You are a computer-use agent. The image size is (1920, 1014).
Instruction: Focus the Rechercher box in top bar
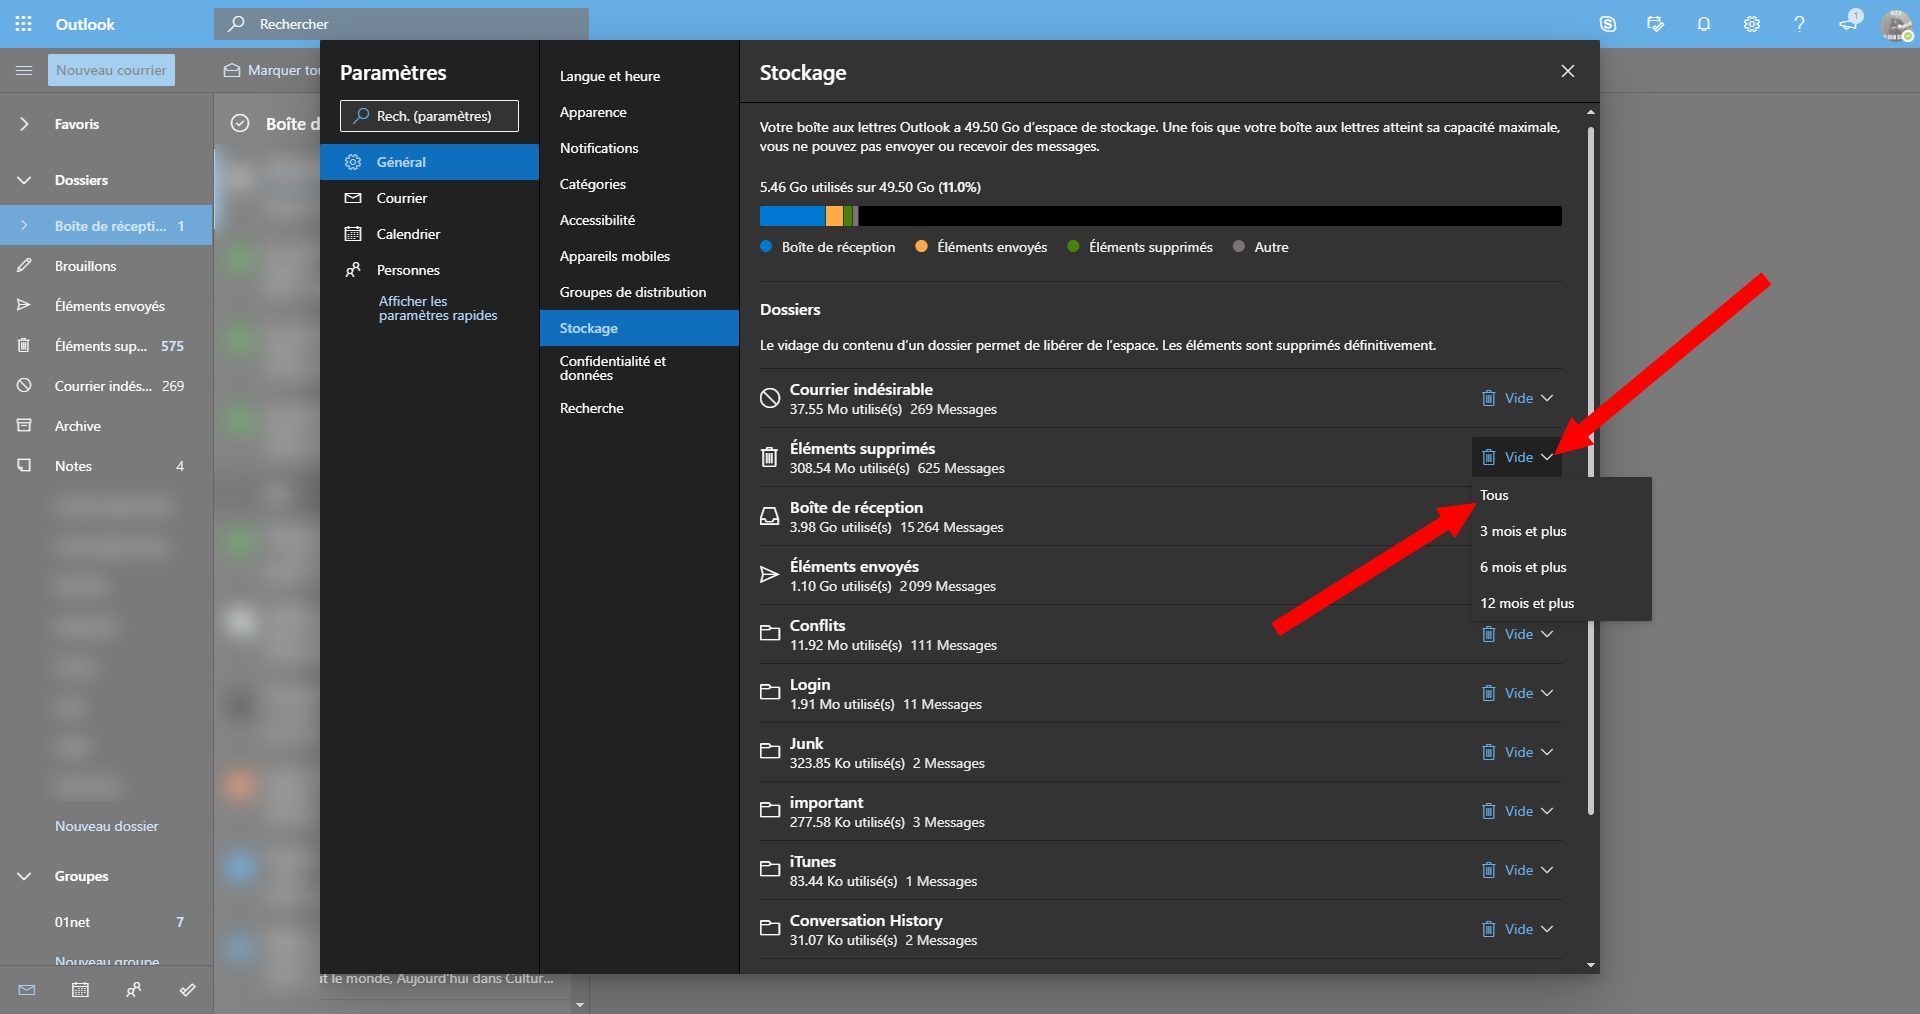401,24
